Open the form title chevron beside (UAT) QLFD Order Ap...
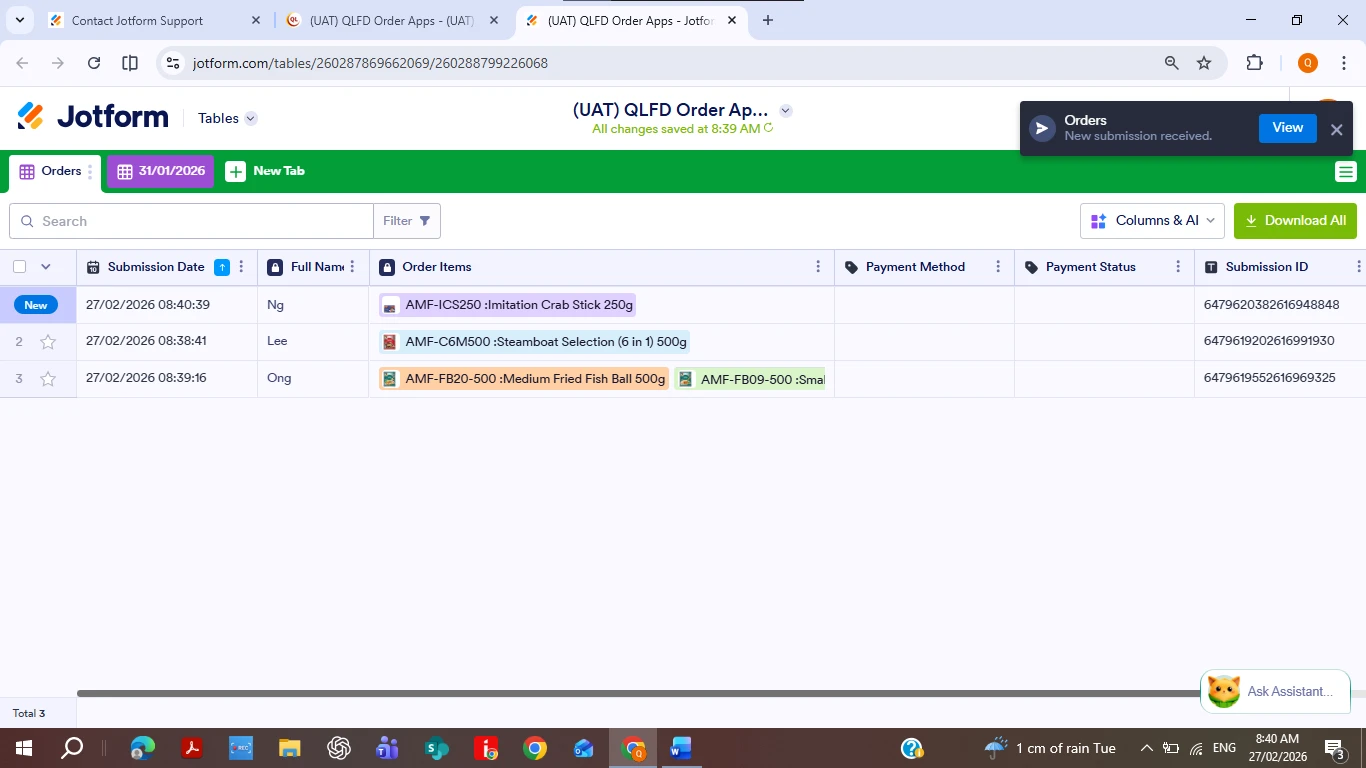This screenshot has height=768, width=1366. coord(785,110)
